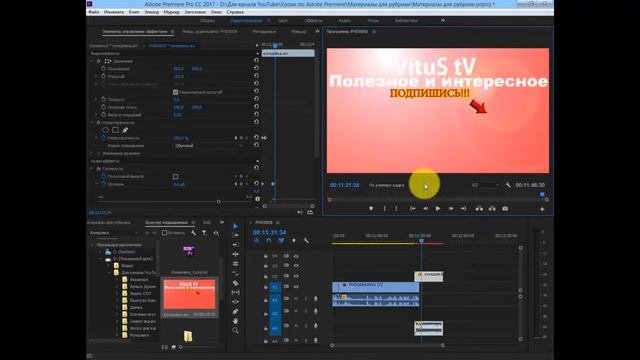Viewport: 640px width, 360px height.
Task: Collapse the Motion effect section
Action: tap(92, 61)
